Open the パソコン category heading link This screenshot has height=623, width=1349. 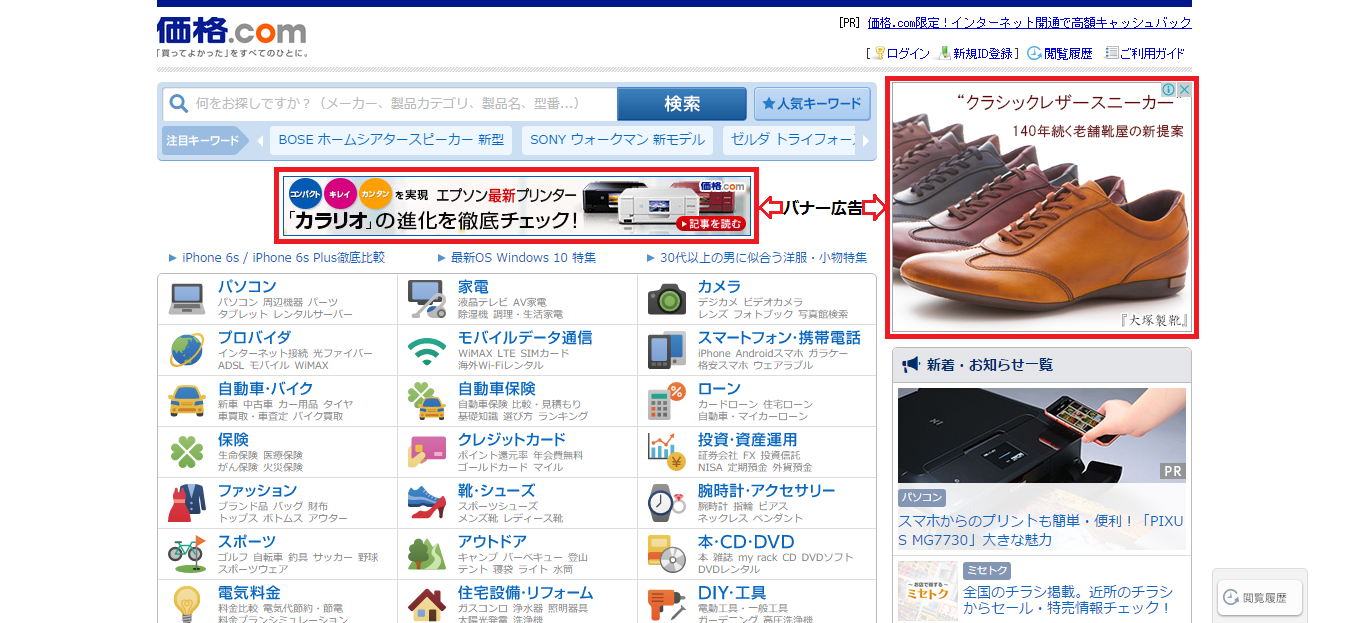(247, 287)
